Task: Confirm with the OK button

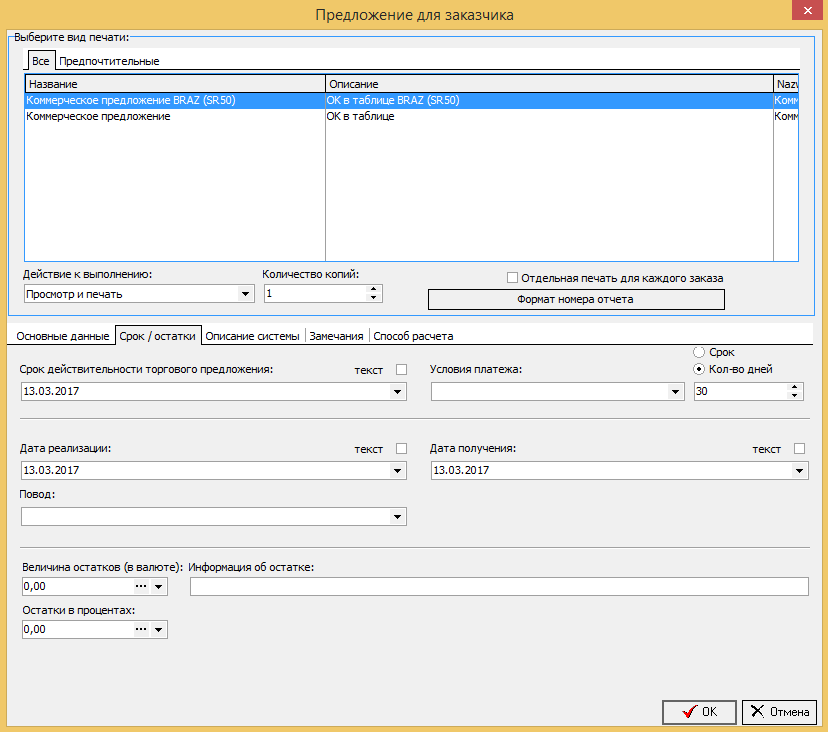Action: 699,712
